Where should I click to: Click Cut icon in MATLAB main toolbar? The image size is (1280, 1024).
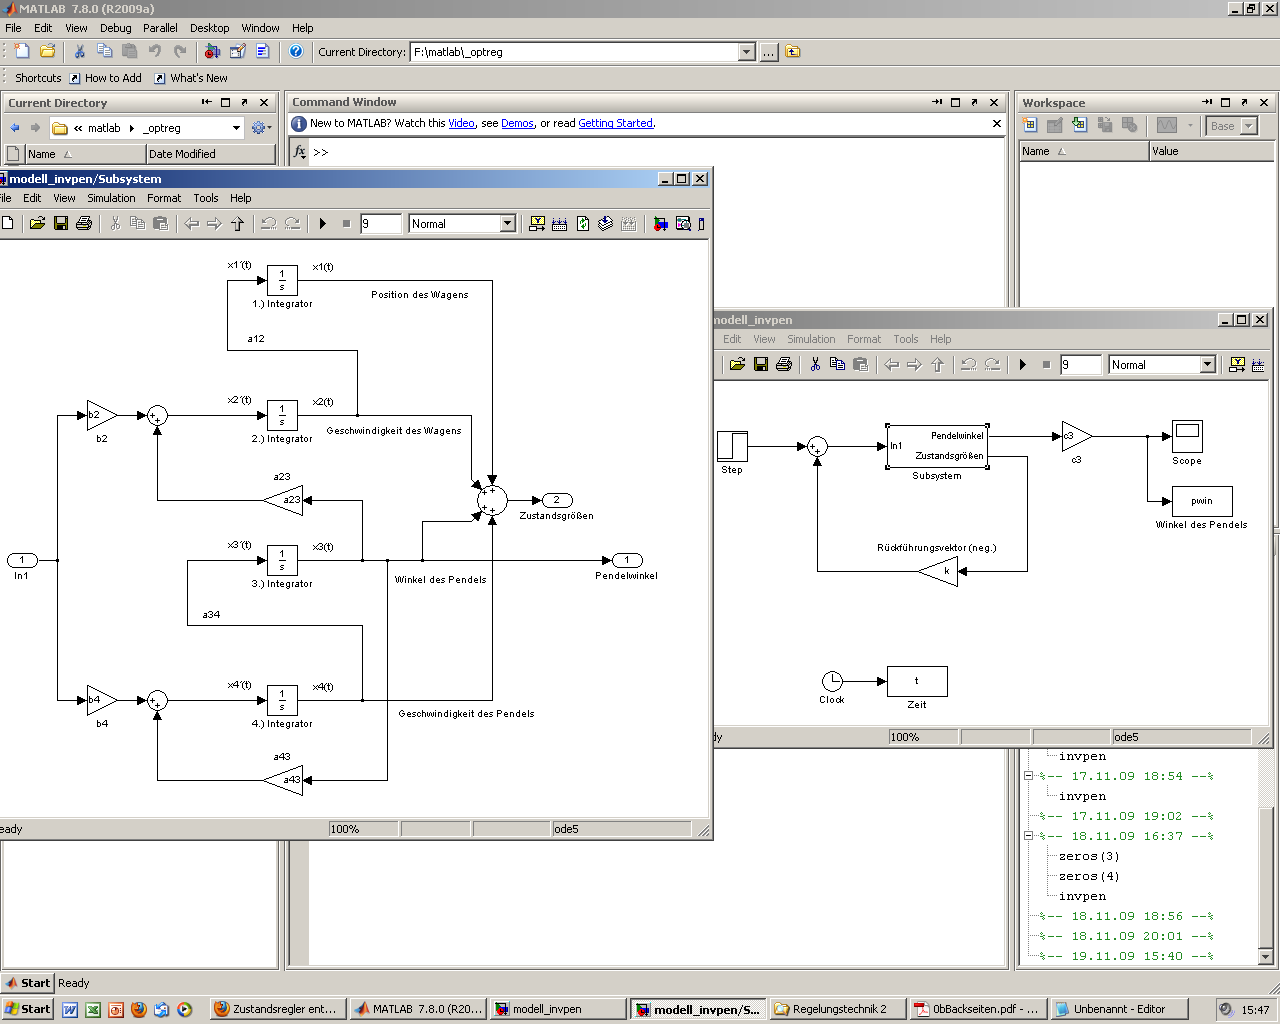tap(80, 51)
